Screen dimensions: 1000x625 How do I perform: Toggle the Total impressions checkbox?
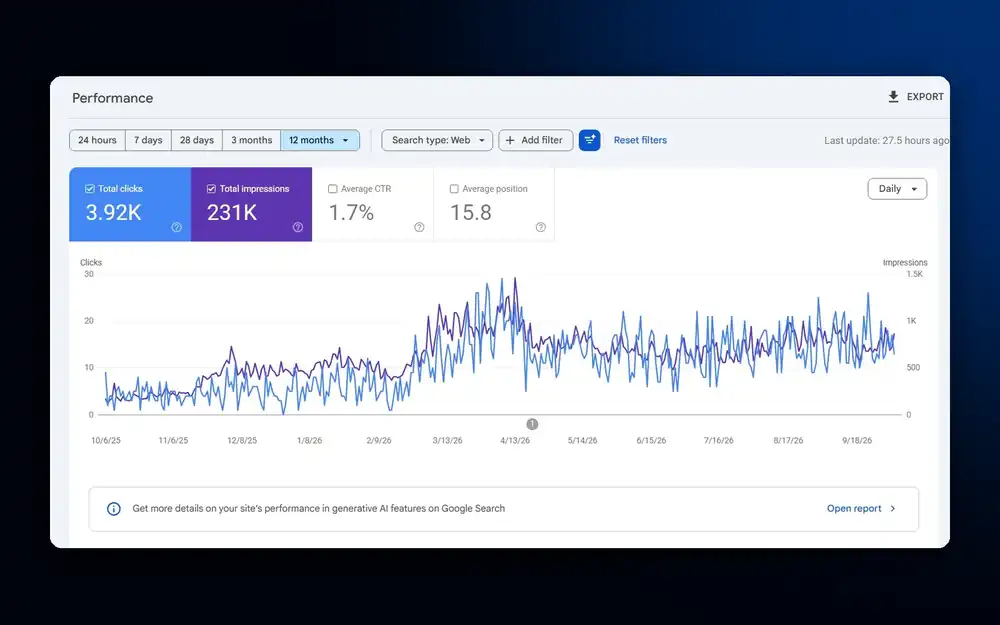click(211, 189)
